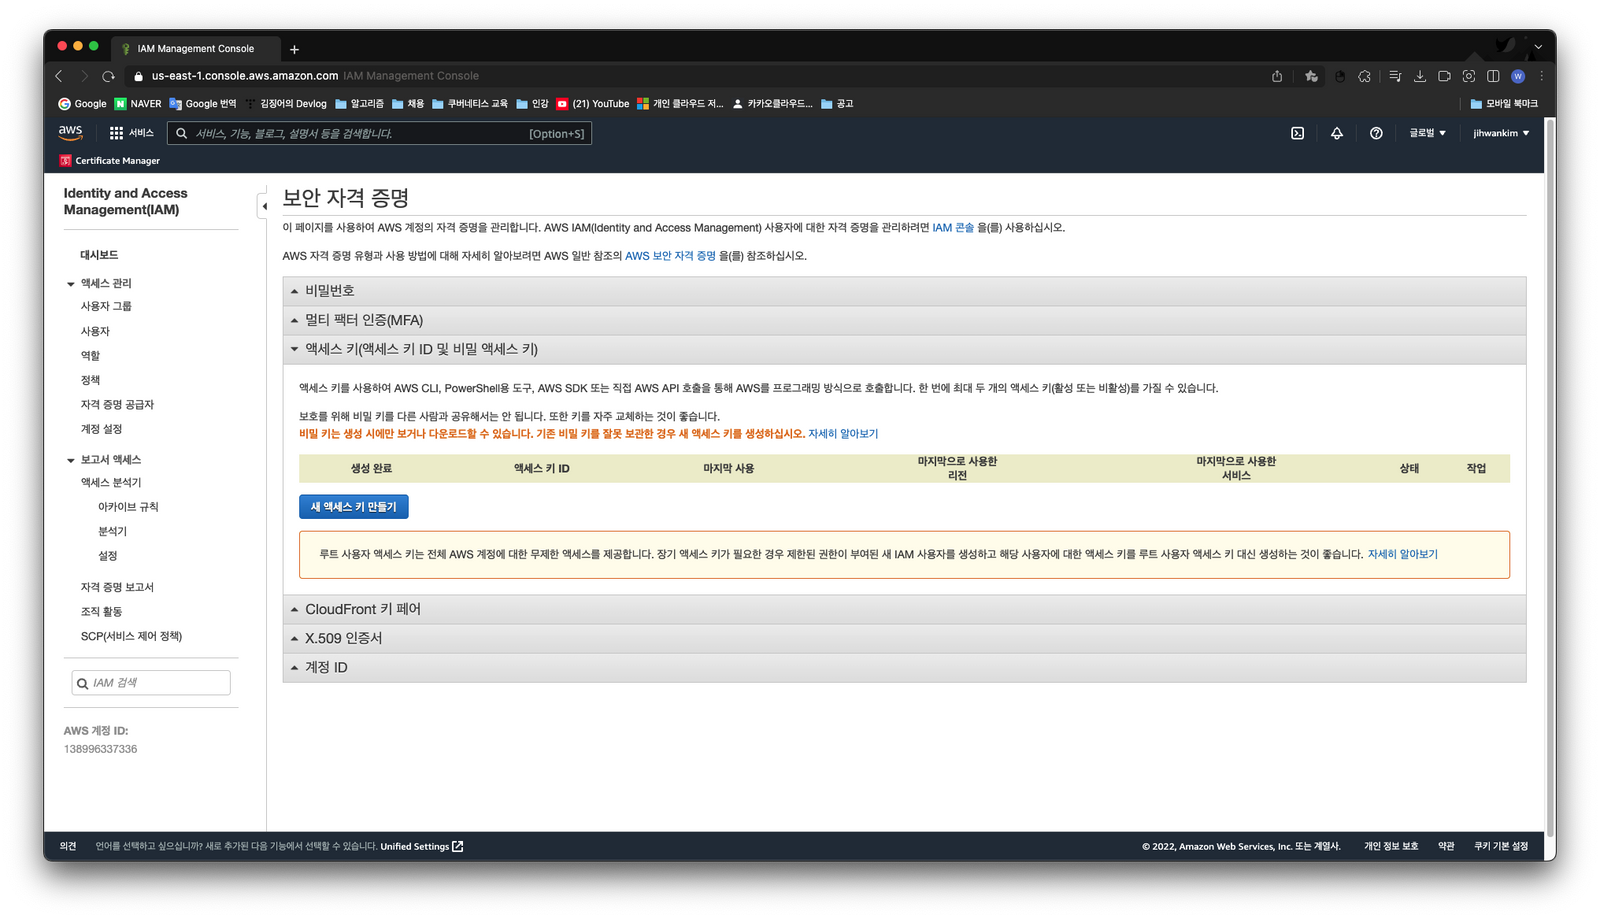The image size is (1600, 919).
Task: Open the 모바일 북마크 folder
Action: [1504, 103]
